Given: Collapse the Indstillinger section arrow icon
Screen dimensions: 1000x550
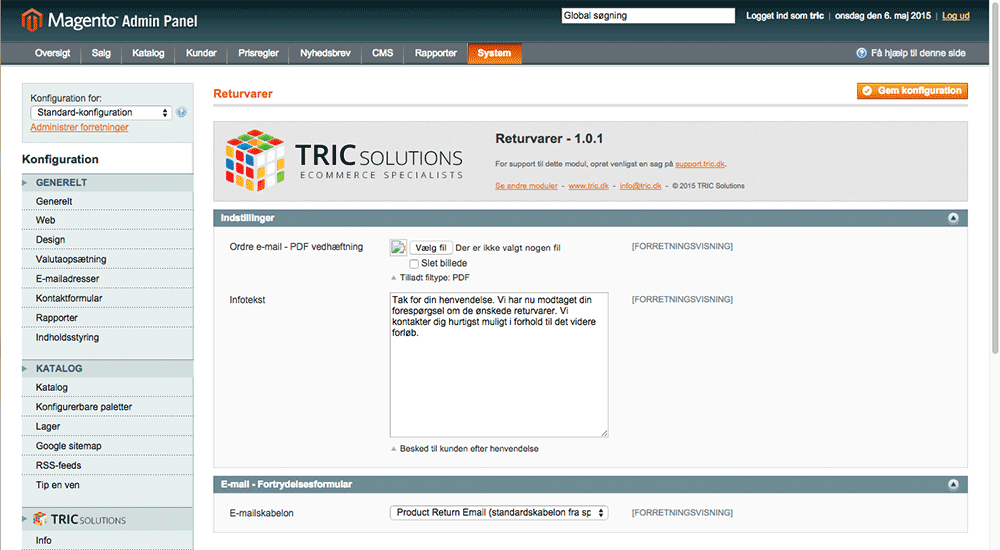Looking at the screenshot, I should click(x=953, y=217).
